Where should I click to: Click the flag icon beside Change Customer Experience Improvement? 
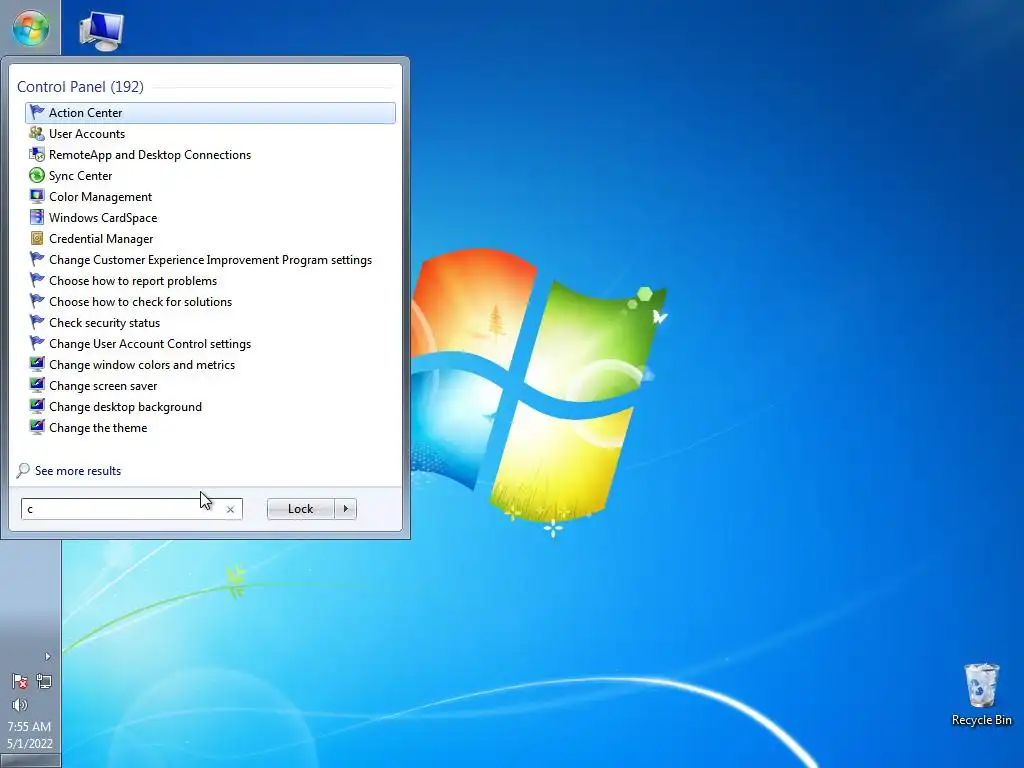click(37, 259)
